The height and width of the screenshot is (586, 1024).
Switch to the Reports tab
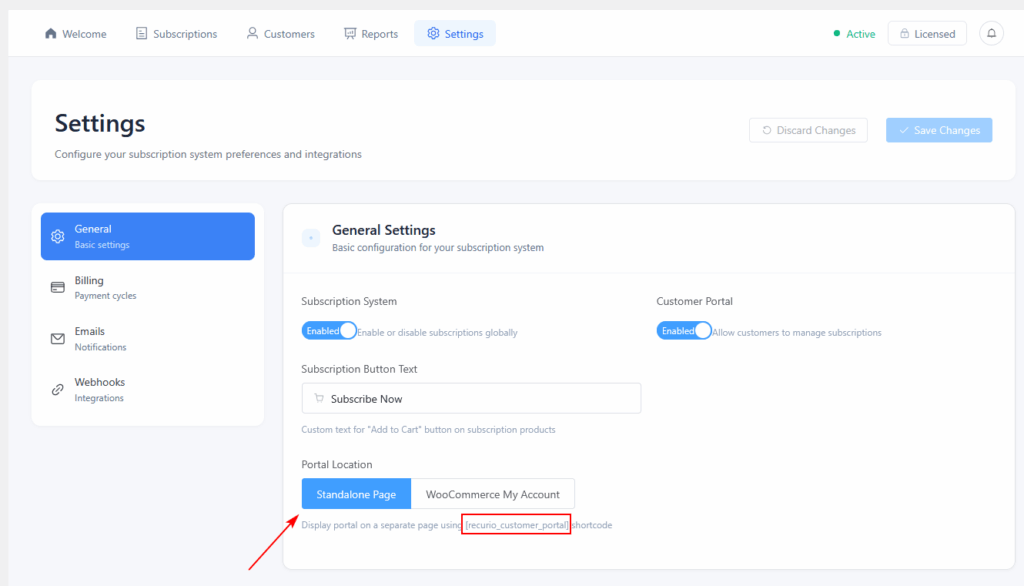click(x=370, y=34)
